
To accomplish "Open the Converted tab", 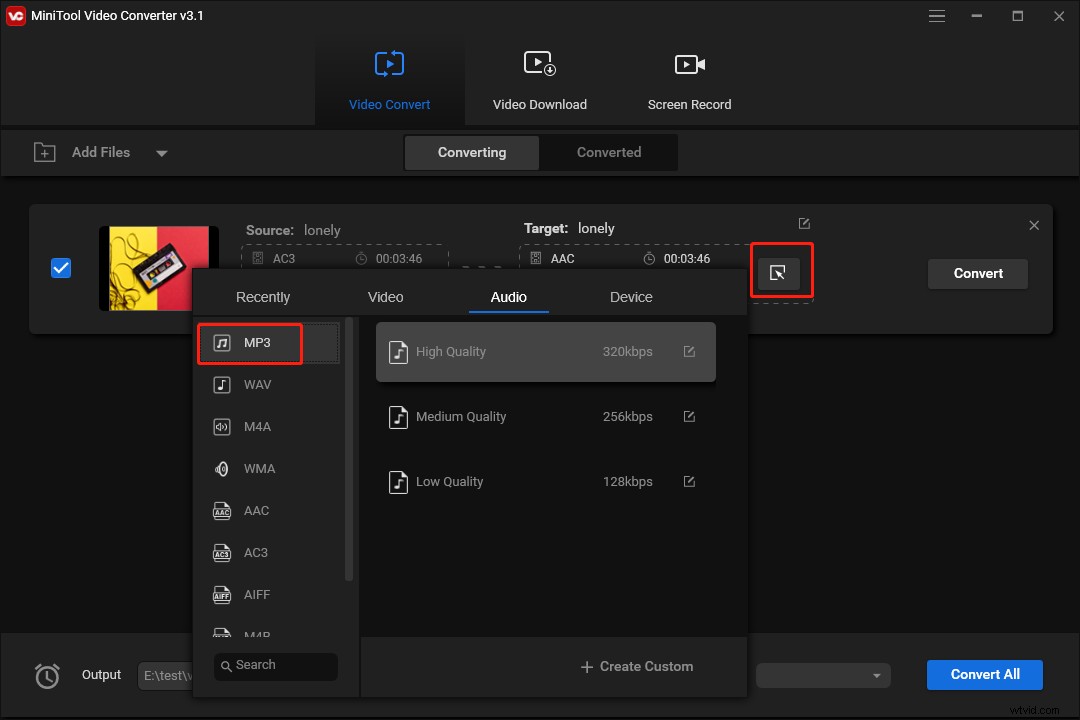I will [608, 152].
